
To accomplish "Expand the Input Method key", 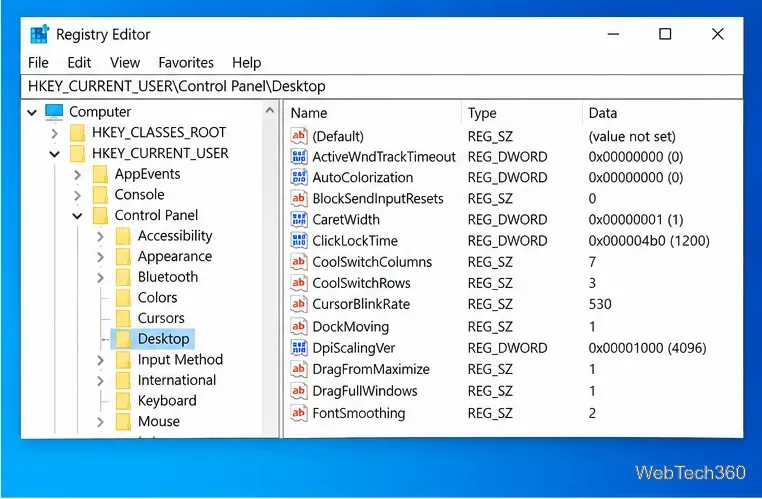I will tap(100, 360).
